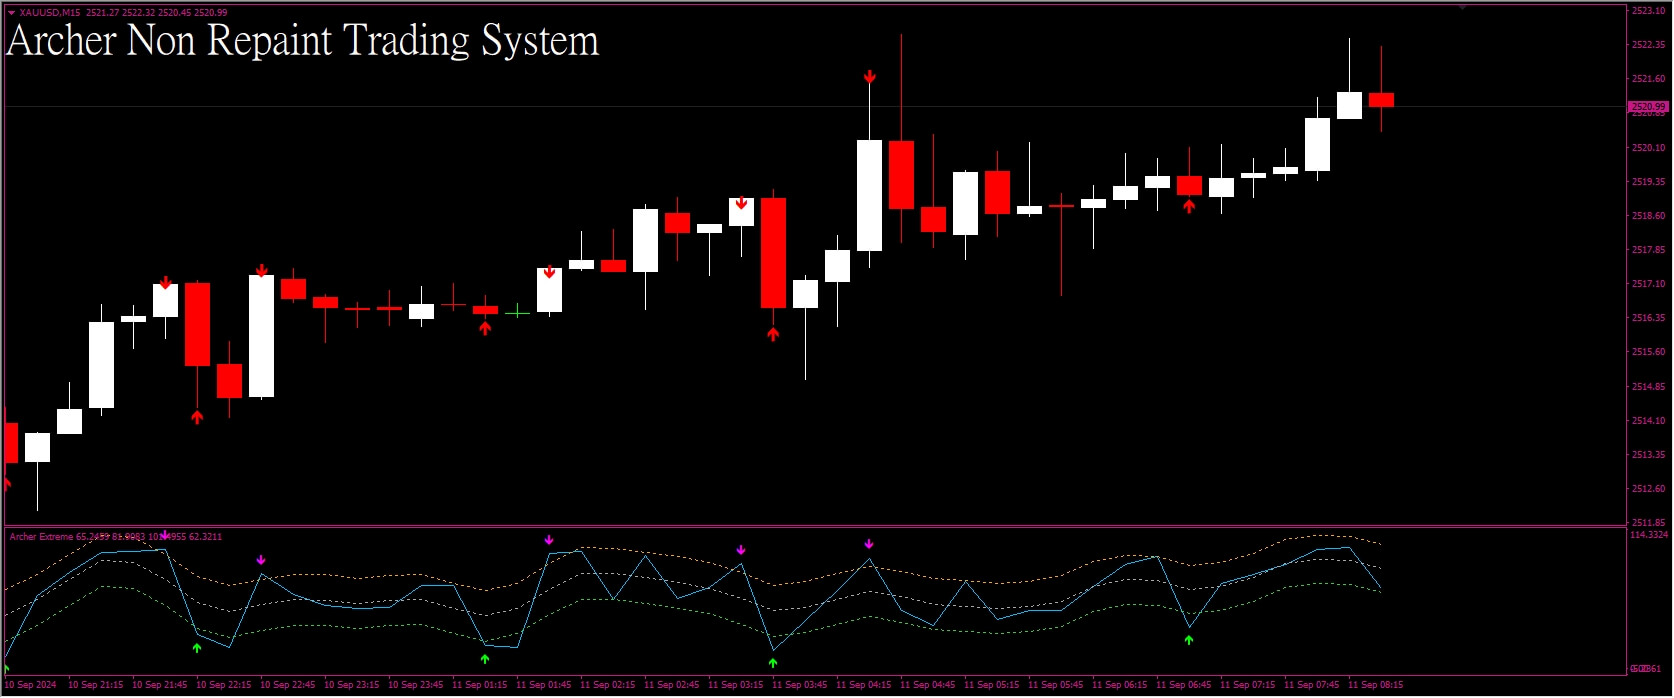The height and width of the screenshot is (698, 1674).
Task: Select the green up arrow at 03:45 in Archer Extreme
Action: (x=773, y=662)
